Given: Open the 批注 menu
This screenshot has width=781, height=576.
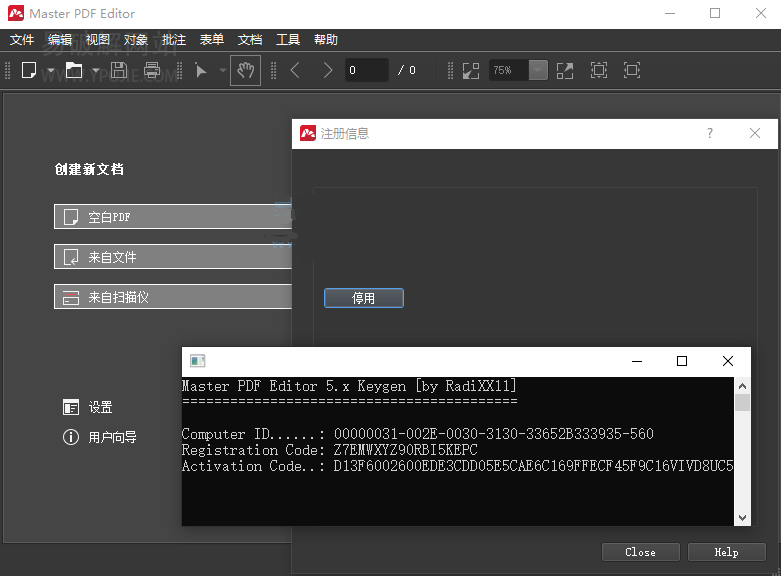Looking at the screenshot, I should (x=174, y=39).
